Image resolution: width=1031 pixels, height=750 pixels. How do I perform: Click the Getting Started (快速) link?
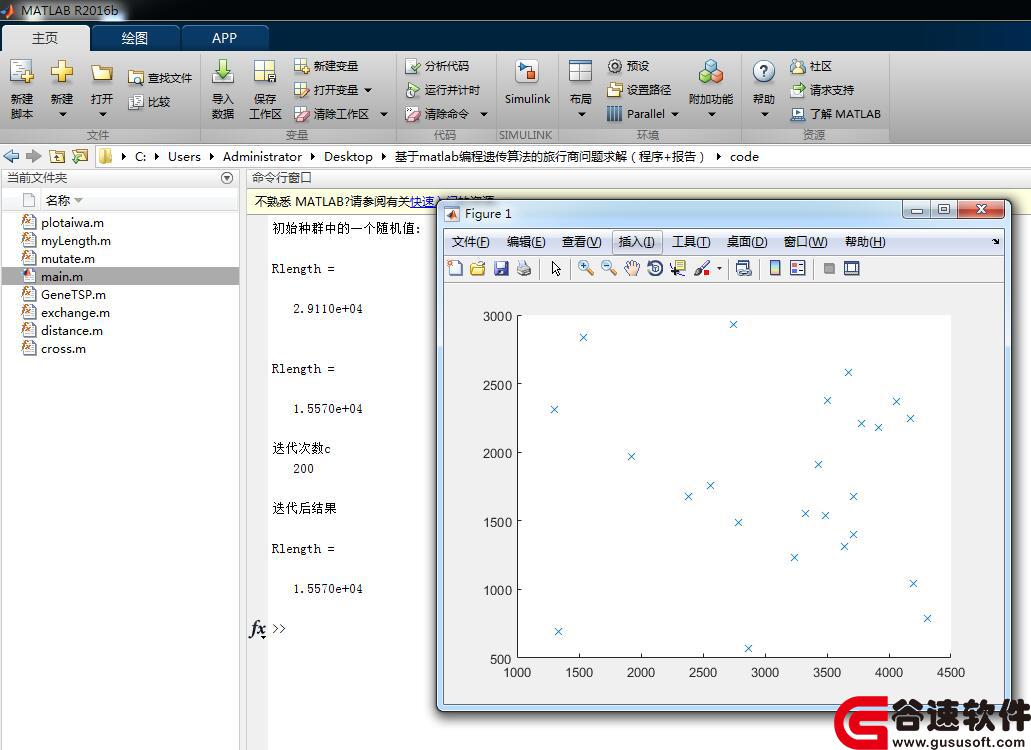[422, 201]
